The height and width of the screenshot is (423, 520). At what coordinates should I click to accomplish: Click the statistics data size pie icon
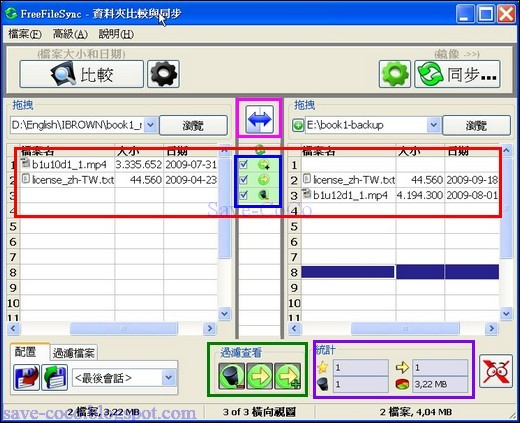(402, 384)
